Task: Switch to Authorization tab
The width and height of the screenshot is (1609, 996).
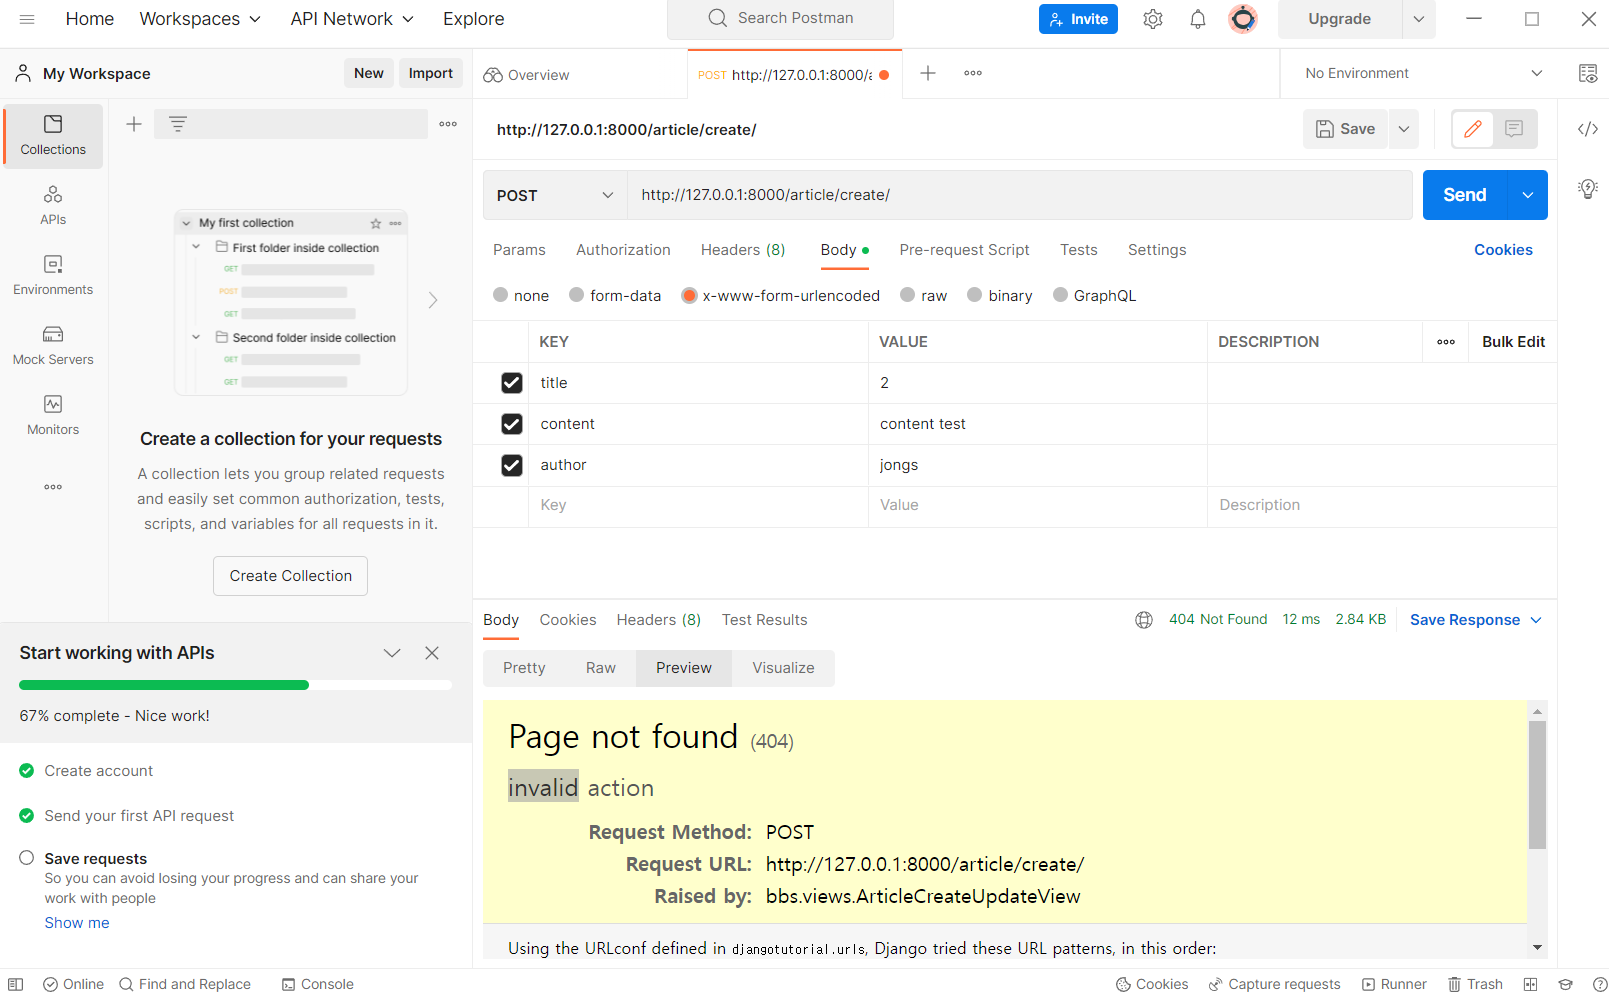Action: click(x=623, y=250)
